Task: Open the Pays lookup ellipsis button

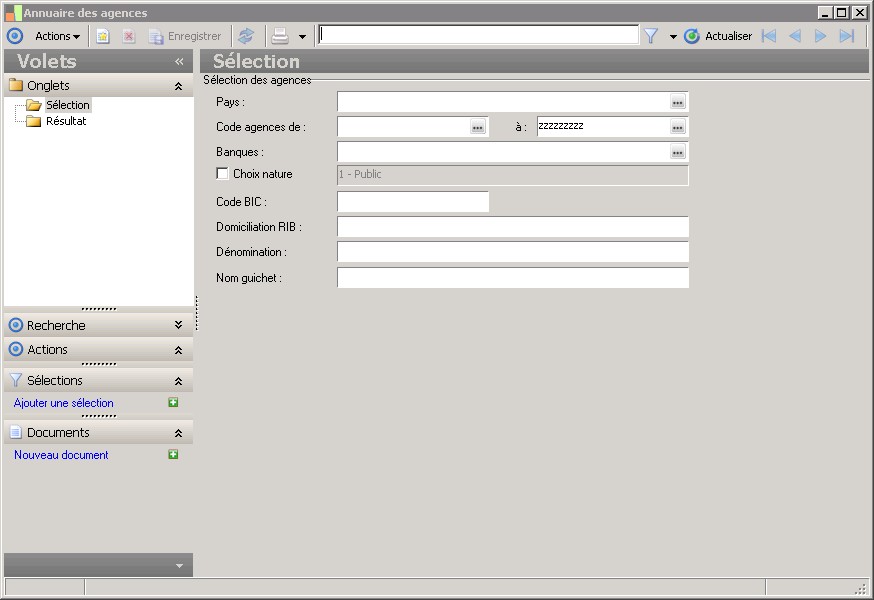Action: tap(678, 102)
